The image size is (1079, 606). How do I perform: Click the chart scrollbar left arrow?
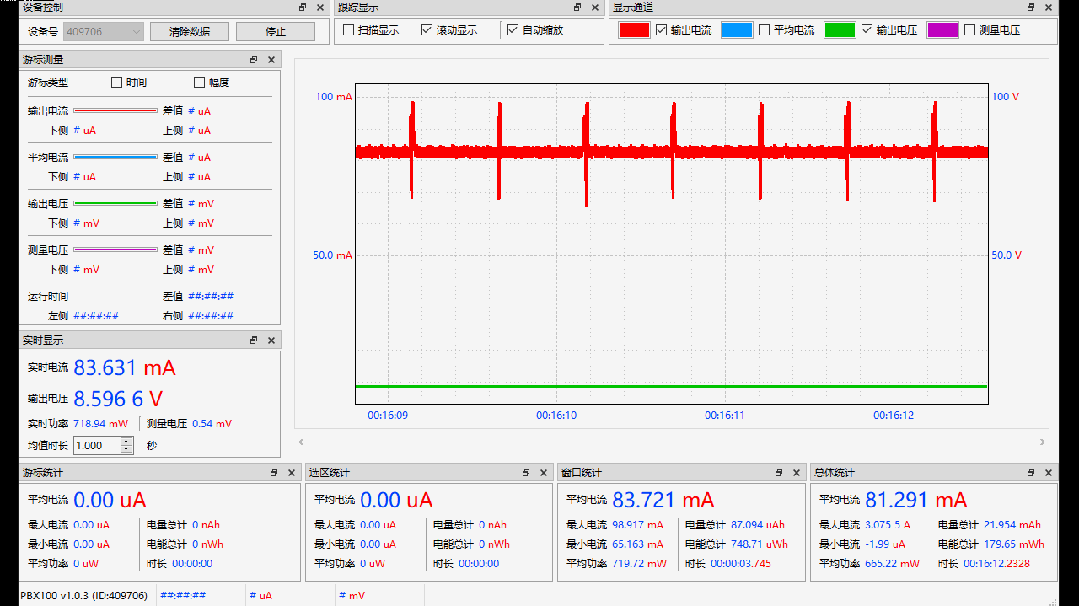(301, 442)
